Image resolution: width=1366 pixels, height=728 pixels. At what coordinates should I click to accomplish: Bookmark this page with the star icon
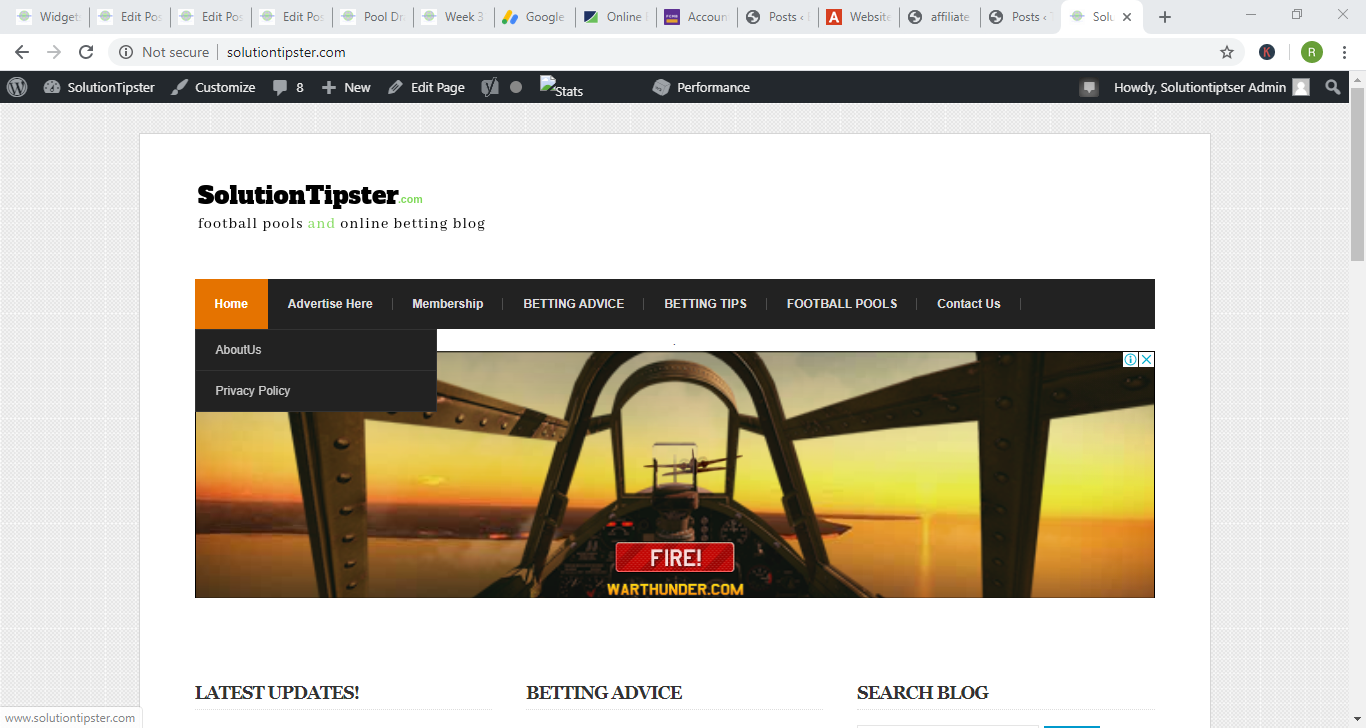pos(1227,52)
